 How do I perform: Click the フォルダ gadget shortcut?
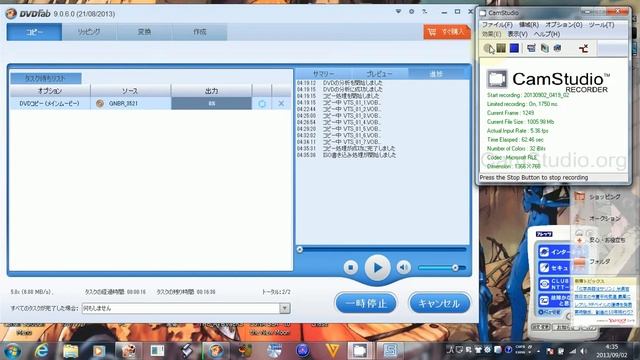592,262
